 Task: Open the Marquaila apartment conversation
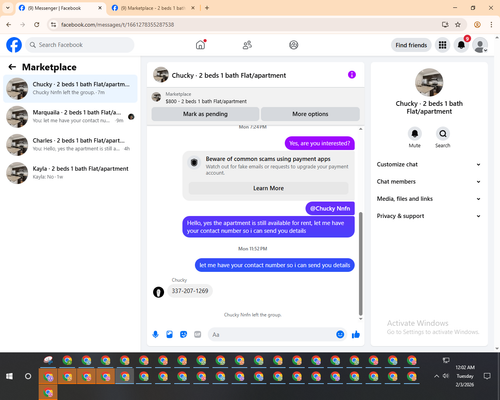[70, 116]
